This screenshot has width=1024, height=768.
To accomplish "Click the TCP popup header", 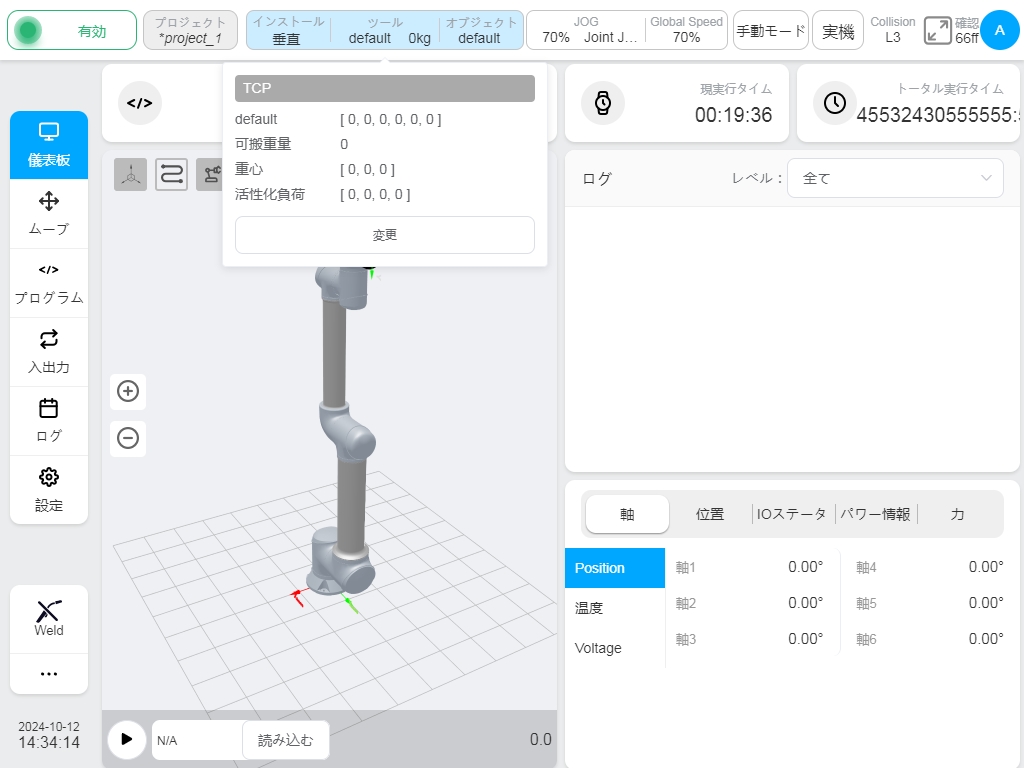I will (385, 88).
